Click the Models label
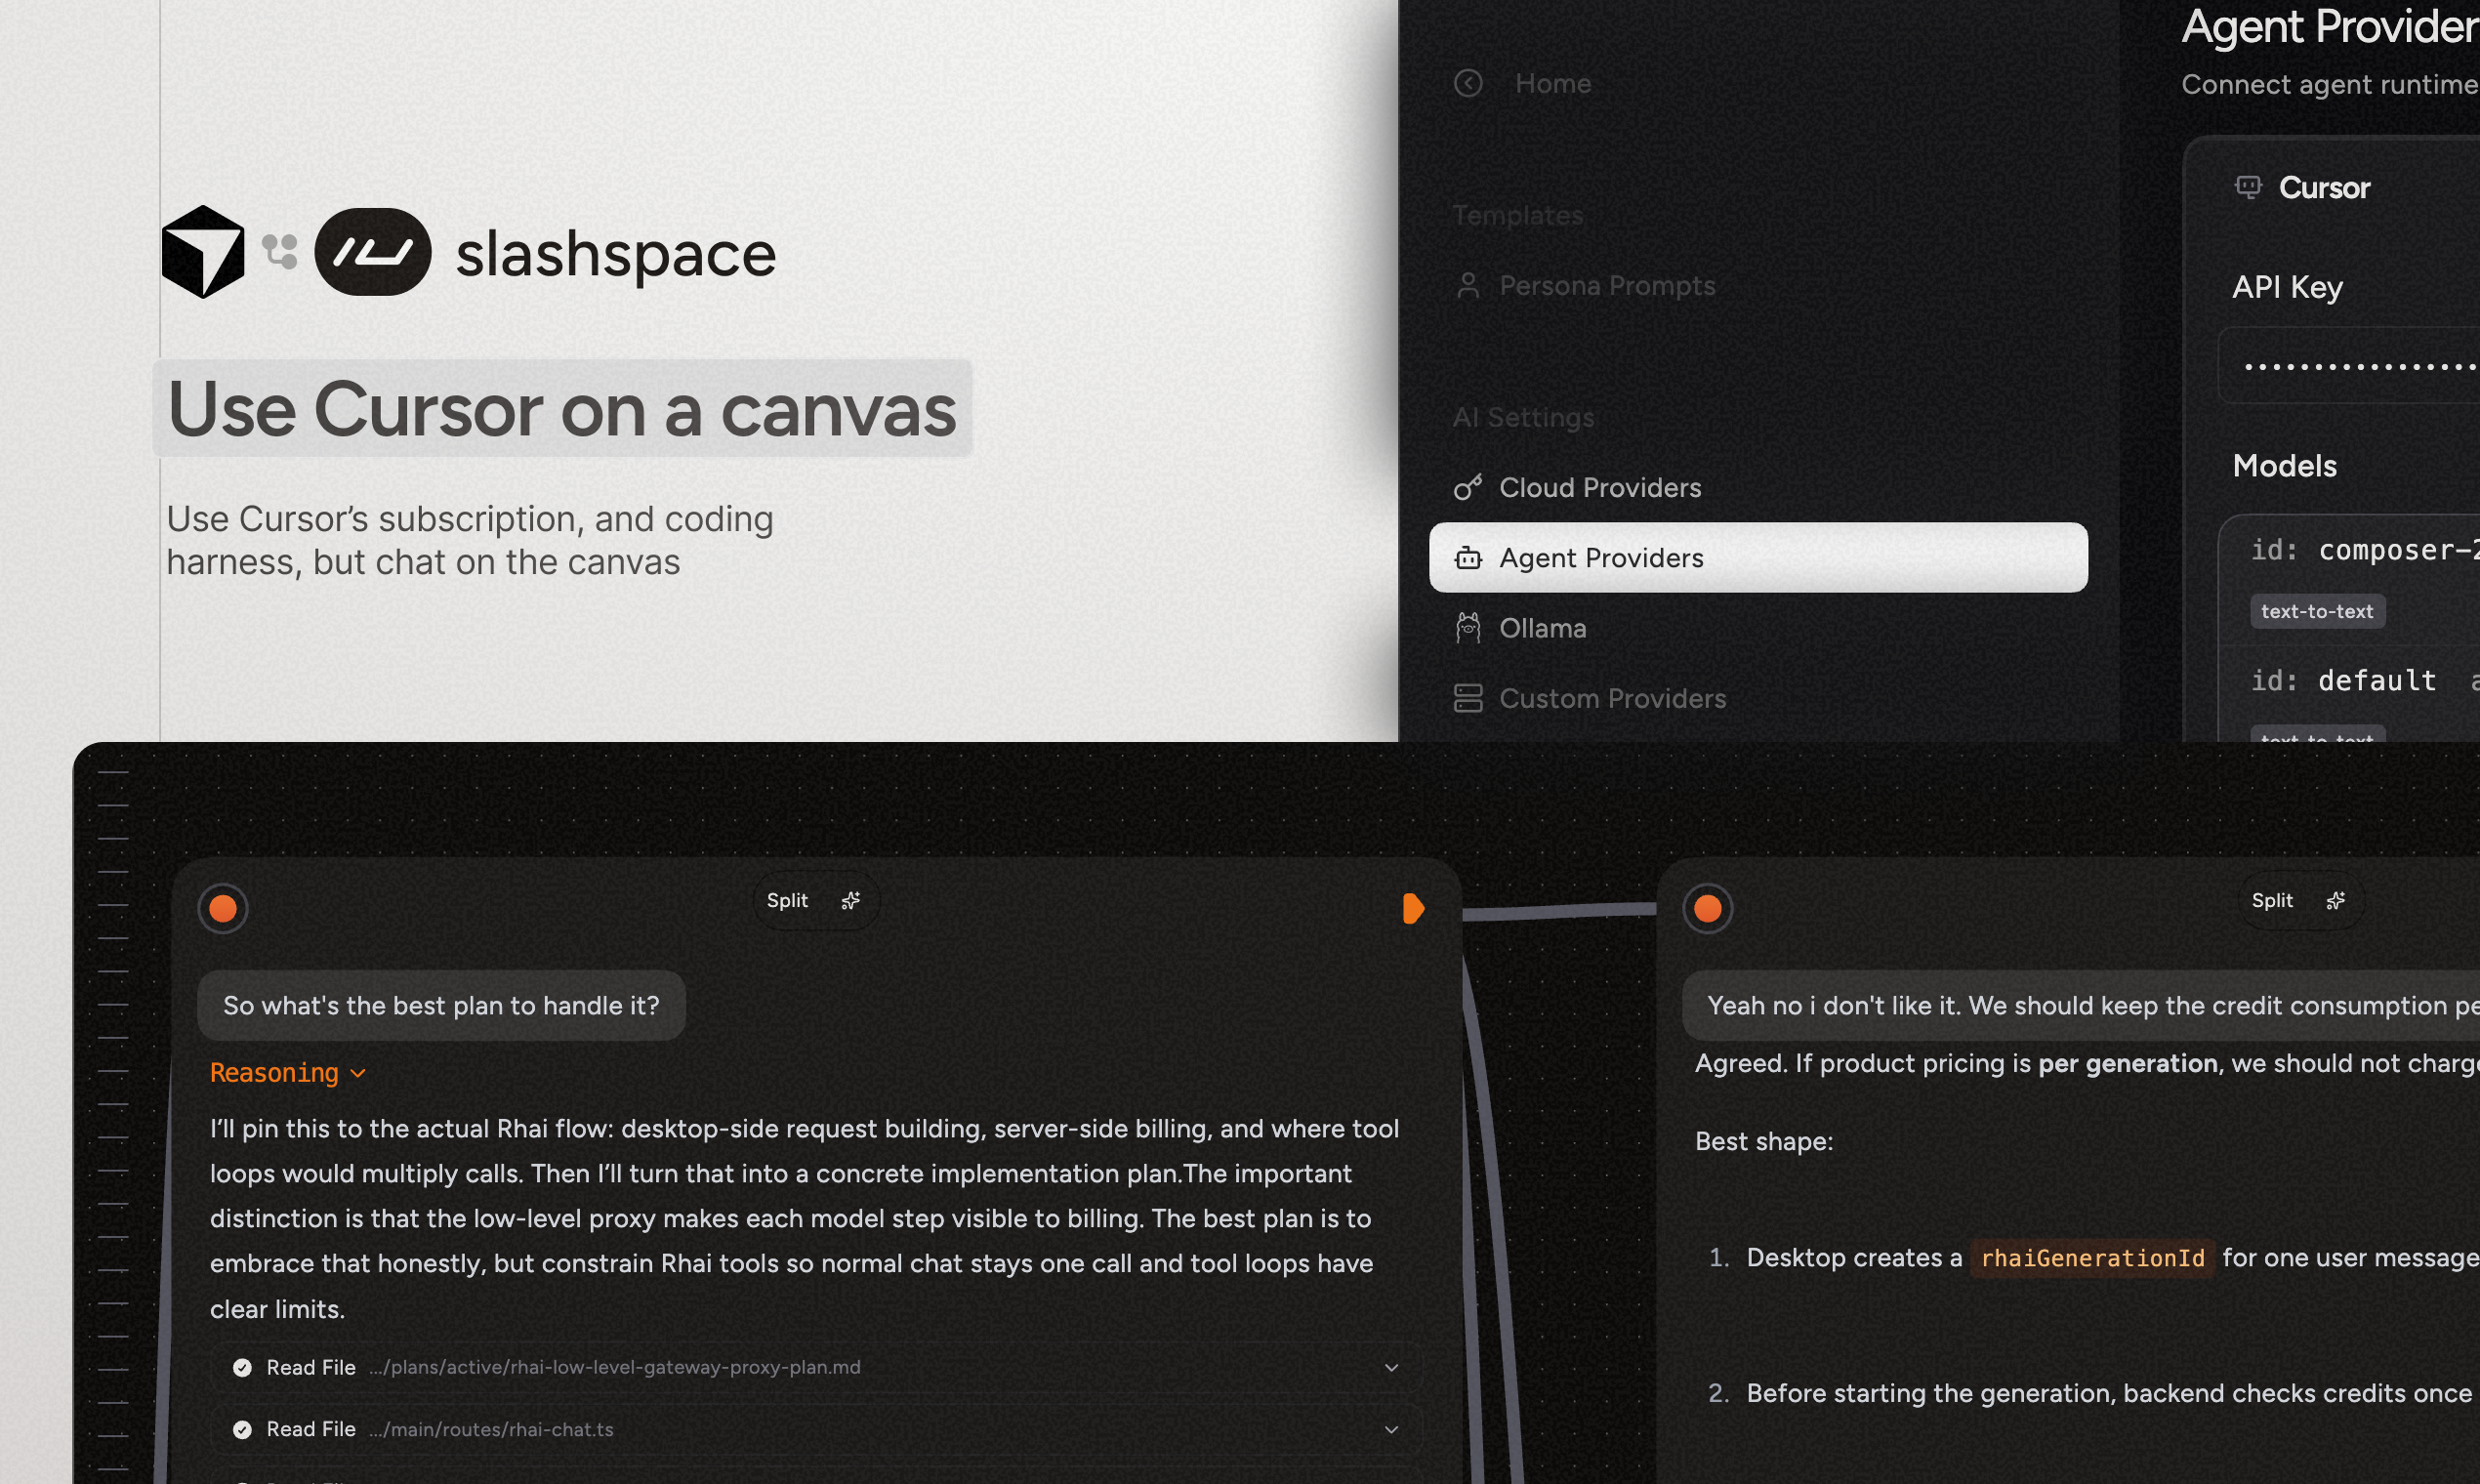The height and width of the screenshot is (1484, 2480). (x=2284, y=466)
